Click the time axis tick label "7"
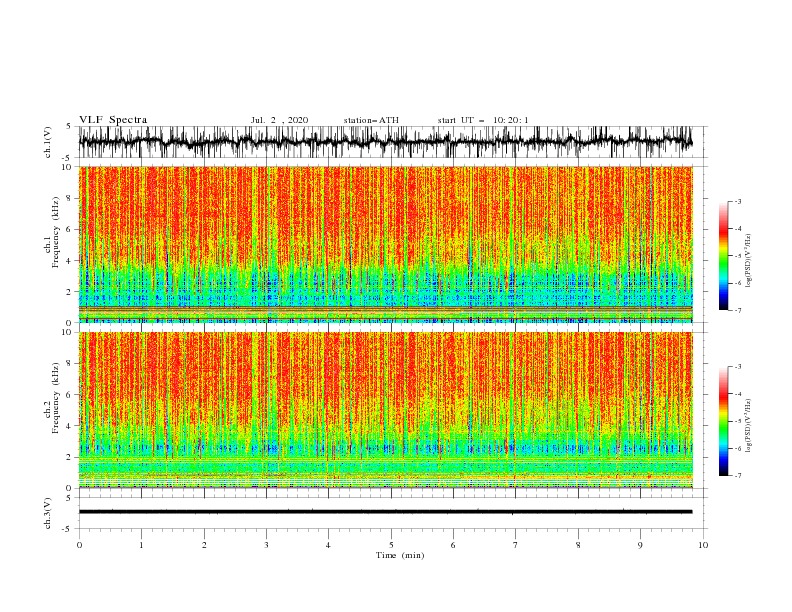 click(516, 545)
